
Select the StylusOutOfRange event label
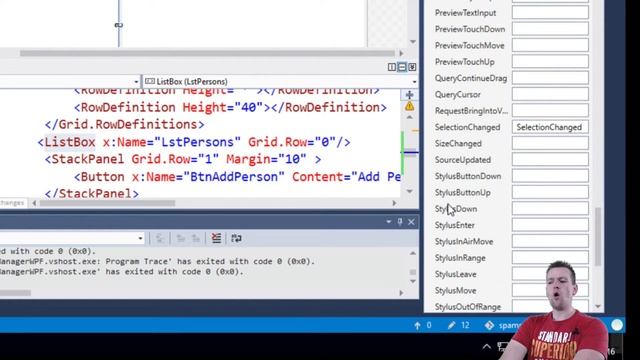click(x=468, y=307)
